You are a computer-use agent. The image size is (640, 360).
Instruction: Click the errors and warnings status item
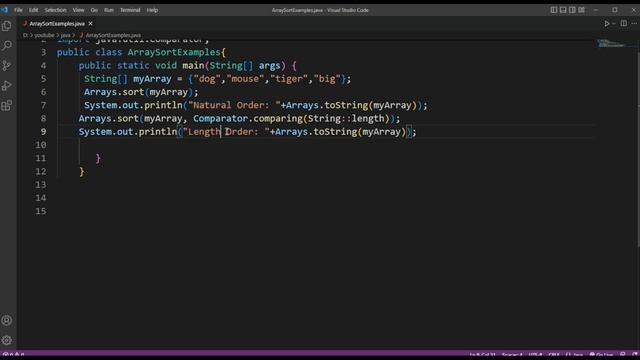coord(13,355)
